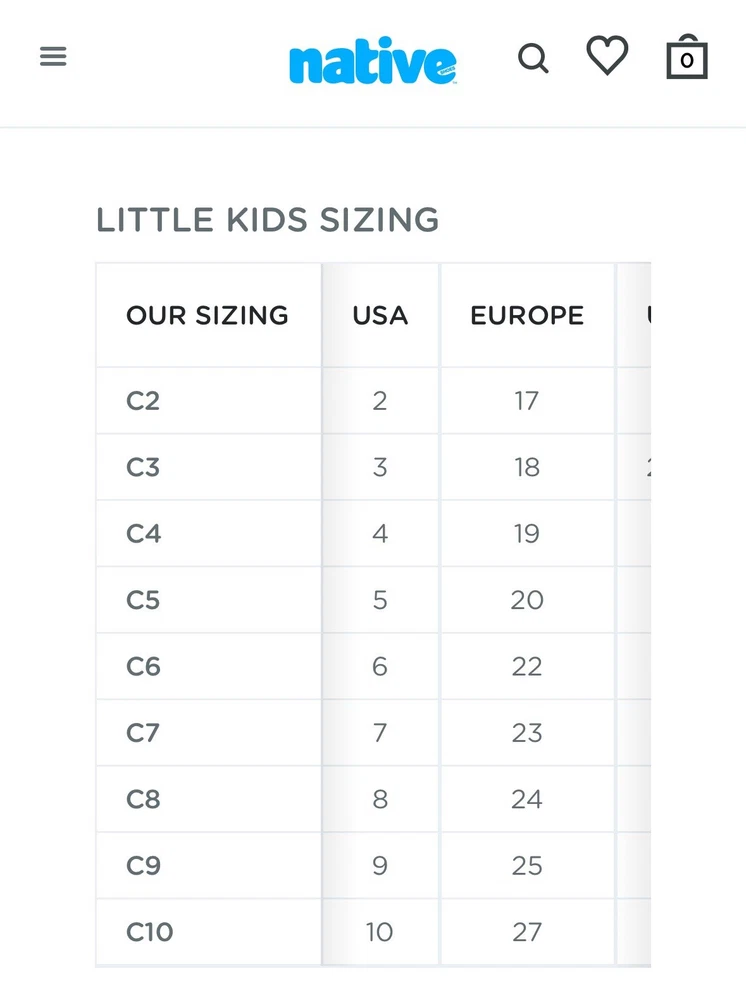Click the C7 size label
This screenshot has height=1000, width=746.
(143, 733)
